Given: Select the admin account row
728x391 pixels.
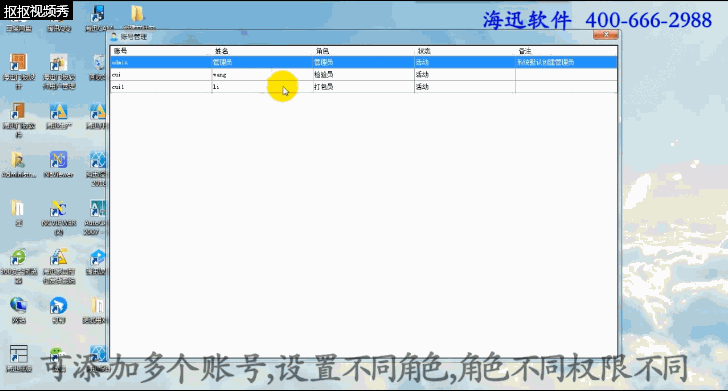Looking at the screenshot, I should pyautogui.click(x=364, y=62).
